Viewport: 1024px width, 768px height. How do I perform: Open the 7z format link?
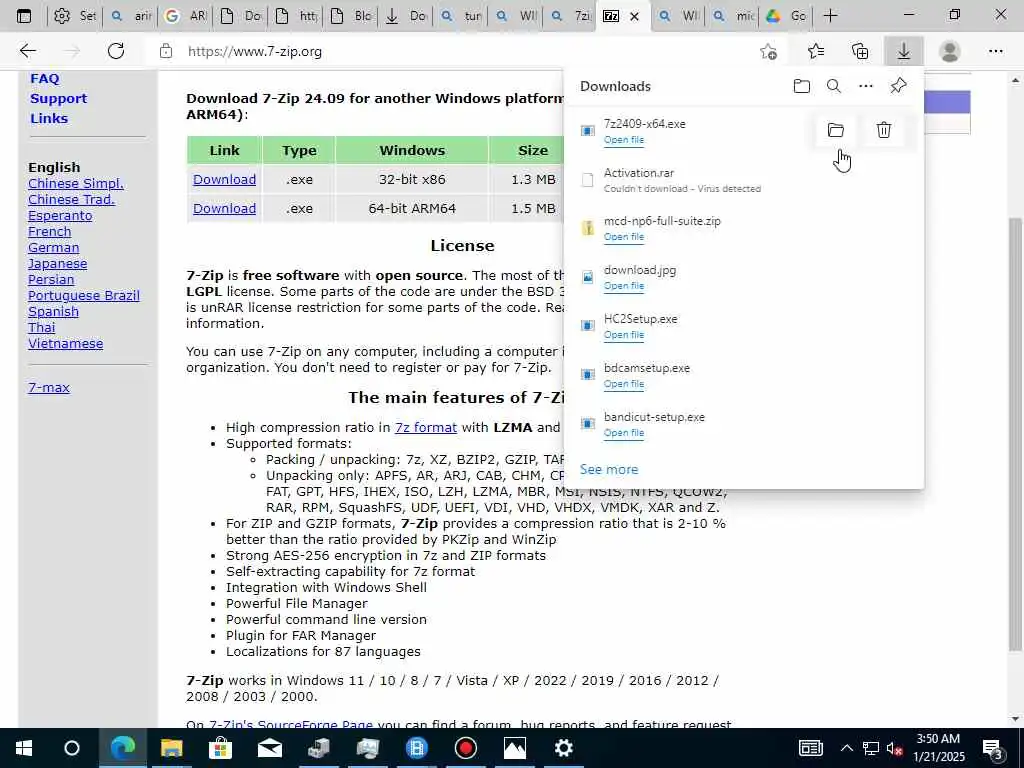tap(426, 428)
